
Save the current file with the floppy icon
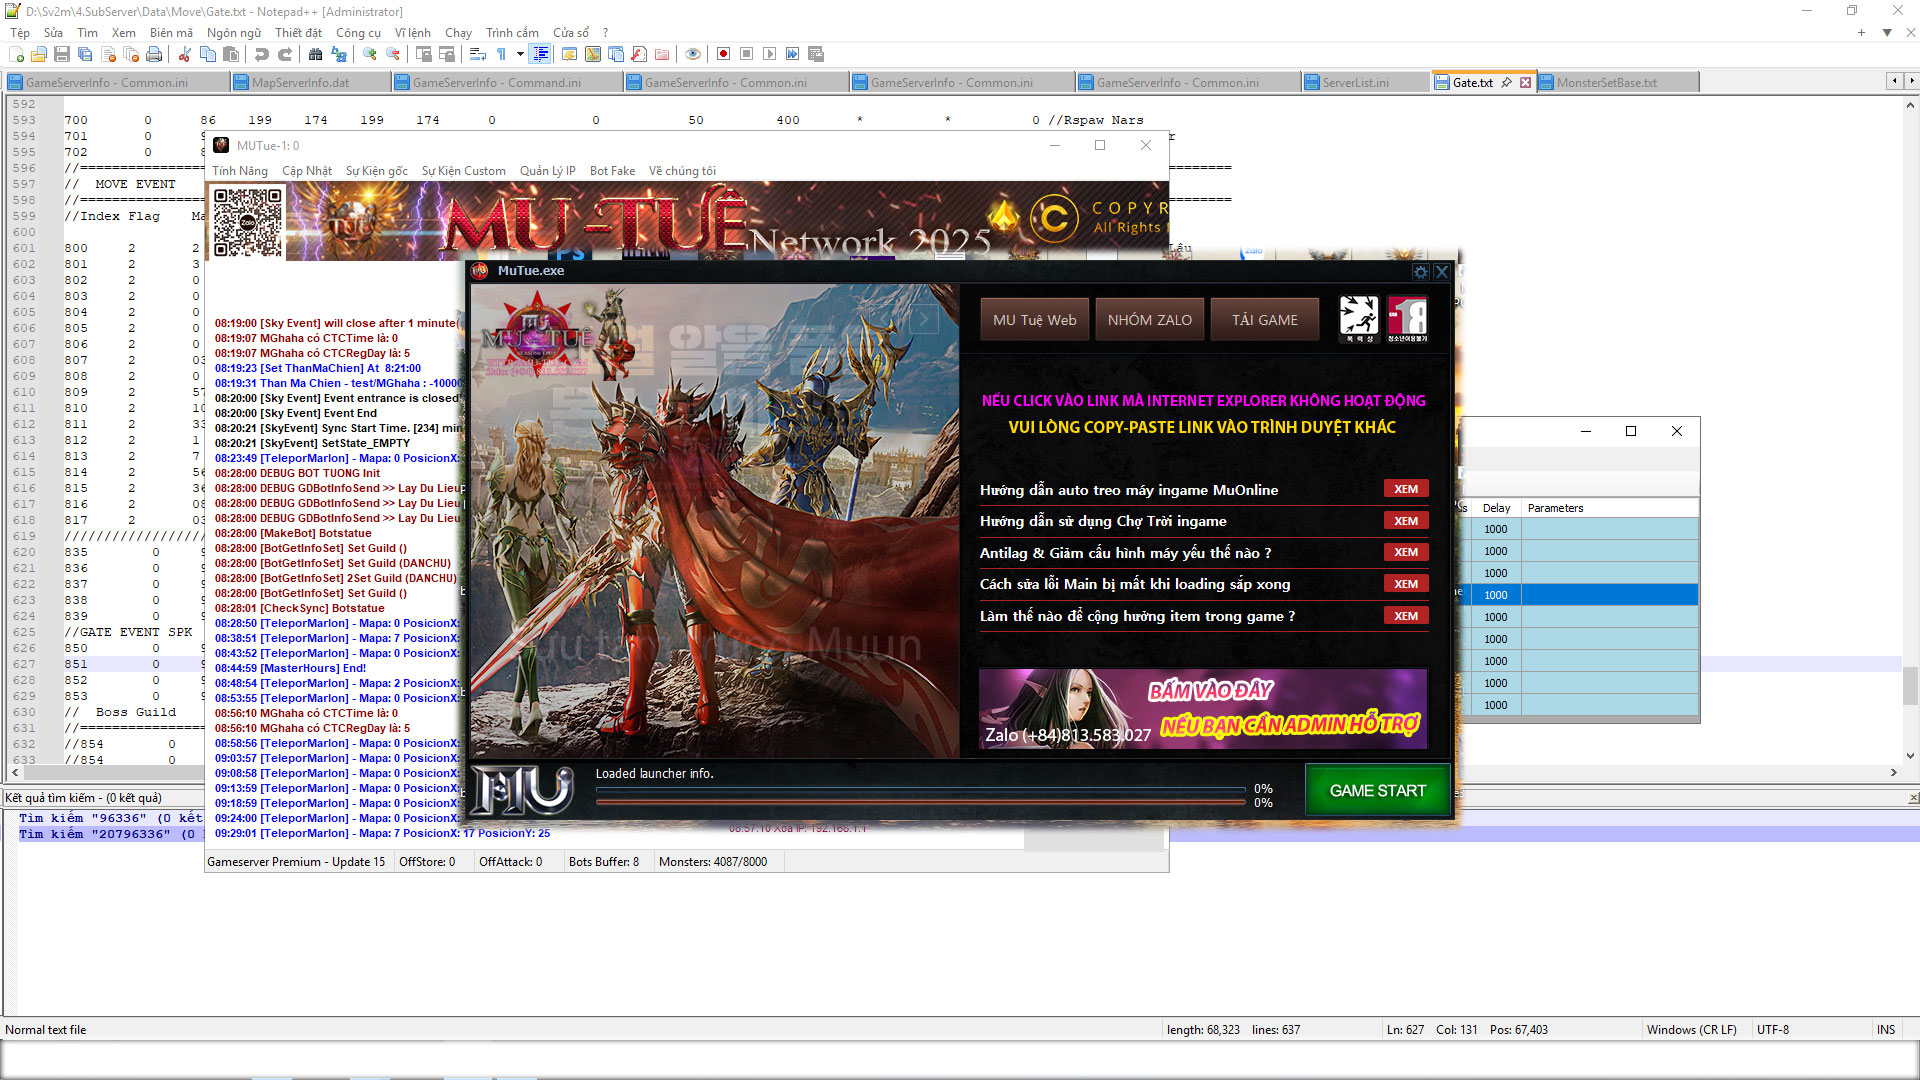[62, 54]
